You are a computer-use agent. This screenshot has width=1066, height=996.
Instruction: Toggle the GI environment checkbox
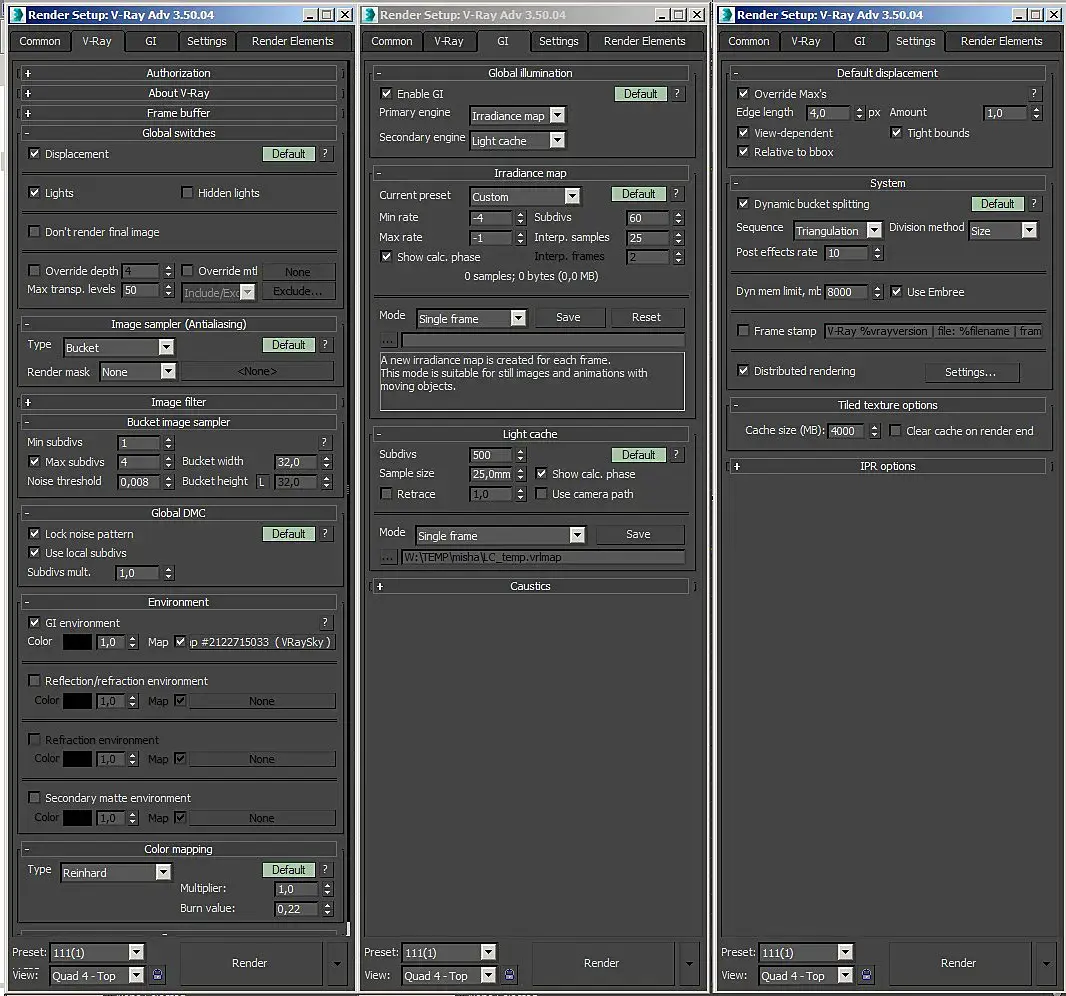coord(34,622)
